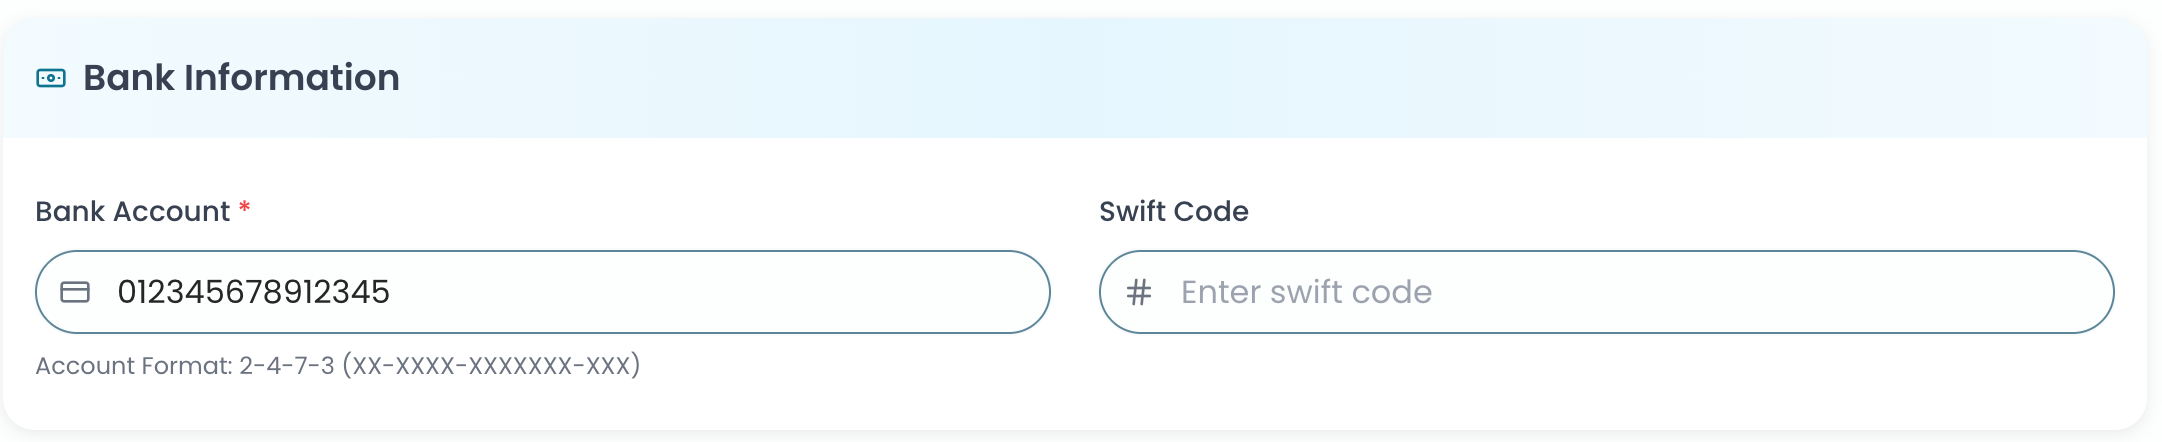
Task: Click blank area of the Bank Information header banner
Action: (1200, 78)
